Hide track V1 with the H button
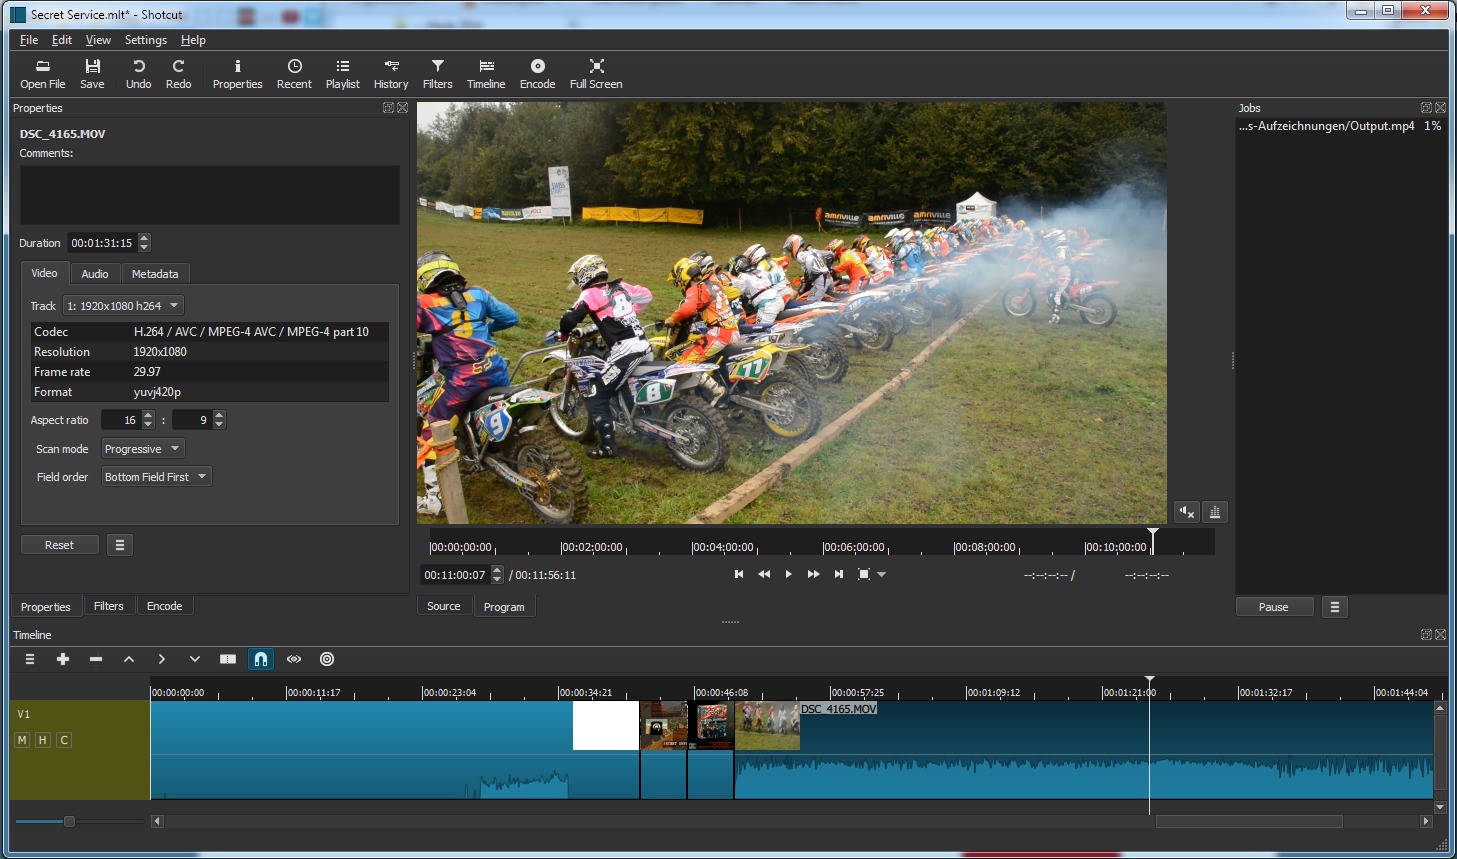Viewport: 1457px width, 859px height. [42, 740]
